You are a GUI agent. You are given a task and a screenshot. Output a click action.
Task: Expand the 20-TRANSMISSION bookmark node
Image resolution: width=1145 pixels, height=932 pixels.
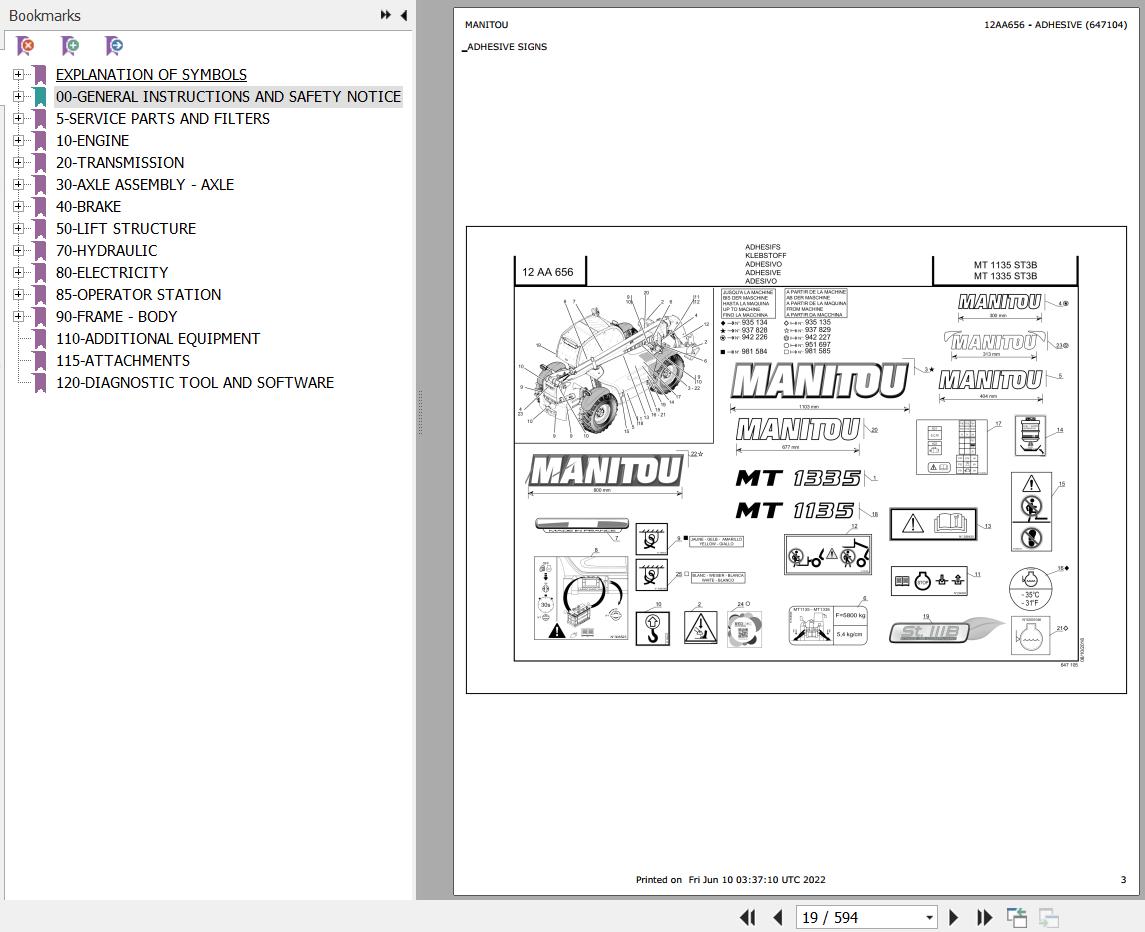[x=18, y=162]
